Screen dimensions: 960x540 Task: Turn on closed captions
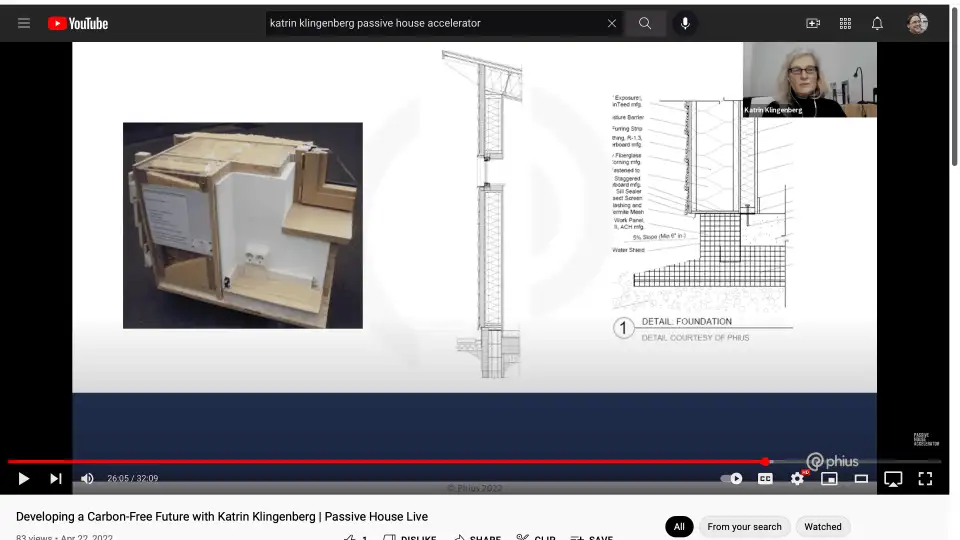pyautogui.click(x=765, y=478)
